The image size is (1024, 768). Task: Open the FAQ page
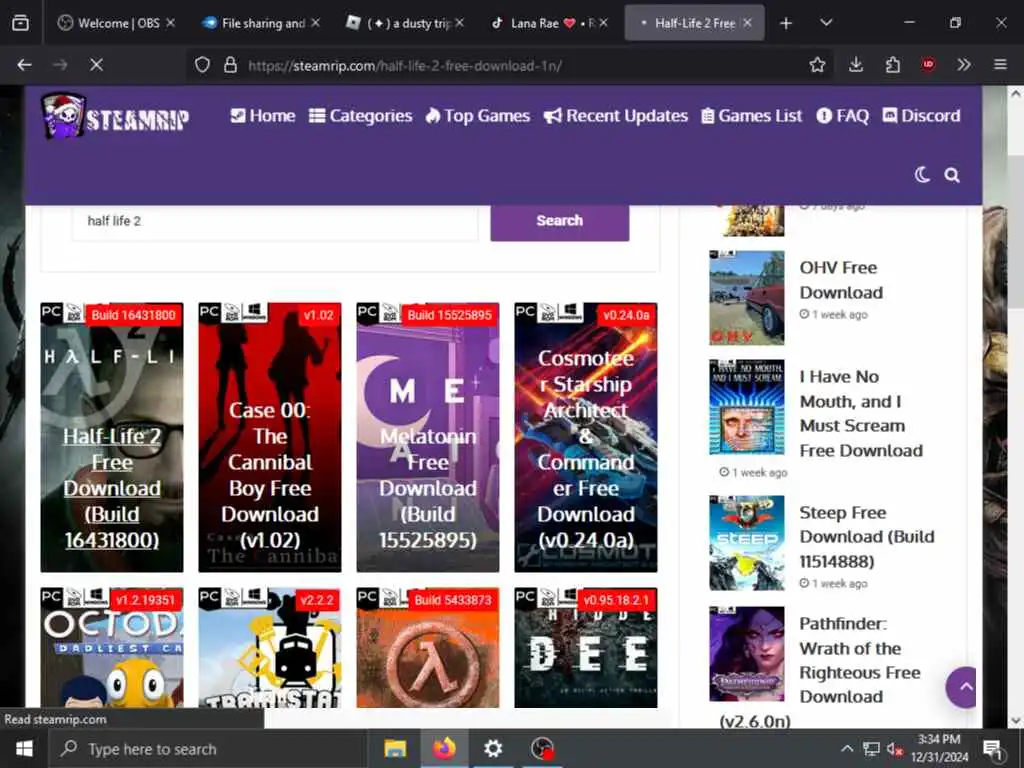(x=842, y=116)
